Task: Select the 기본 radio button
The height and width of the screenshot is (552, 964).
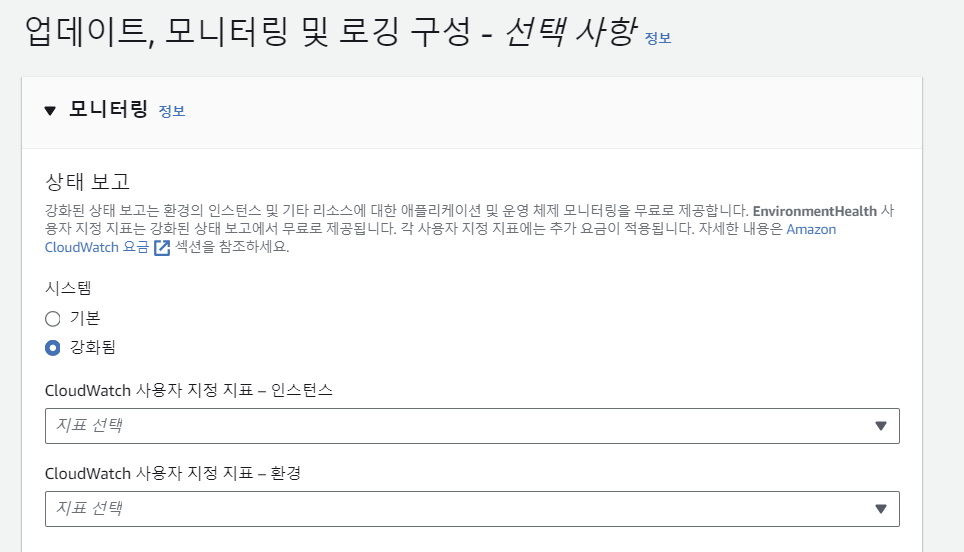Action: (x=53, y=318)
